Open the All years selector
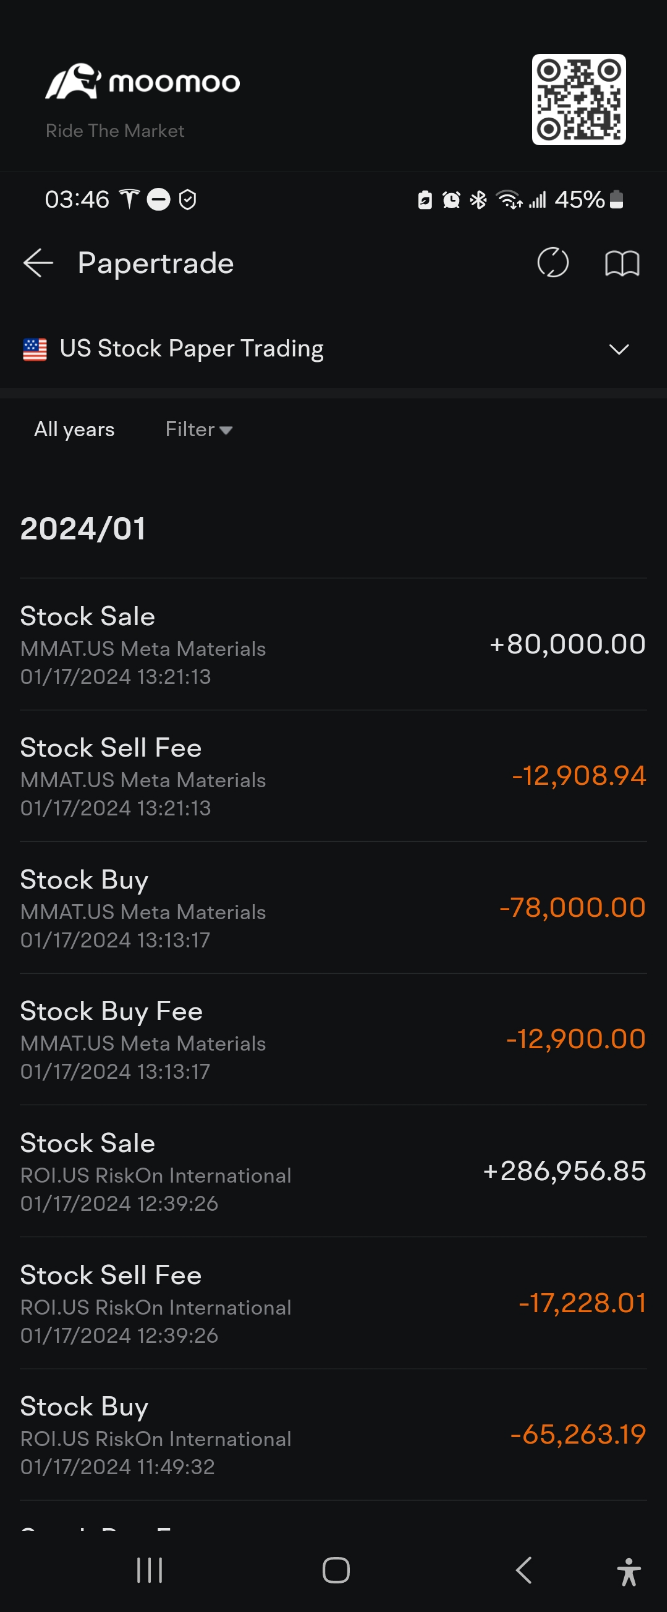 (74, 429)
